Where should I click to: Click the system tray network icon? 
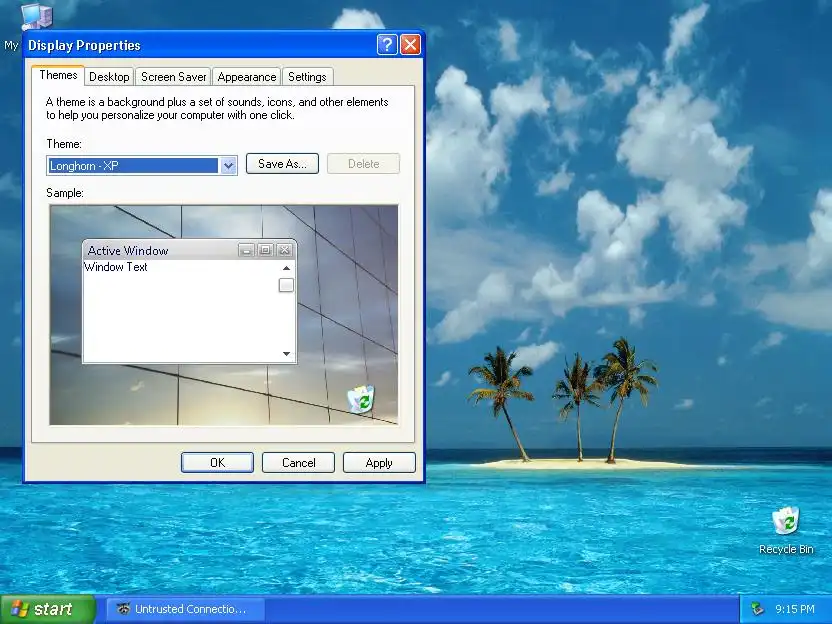click(757, 609)
